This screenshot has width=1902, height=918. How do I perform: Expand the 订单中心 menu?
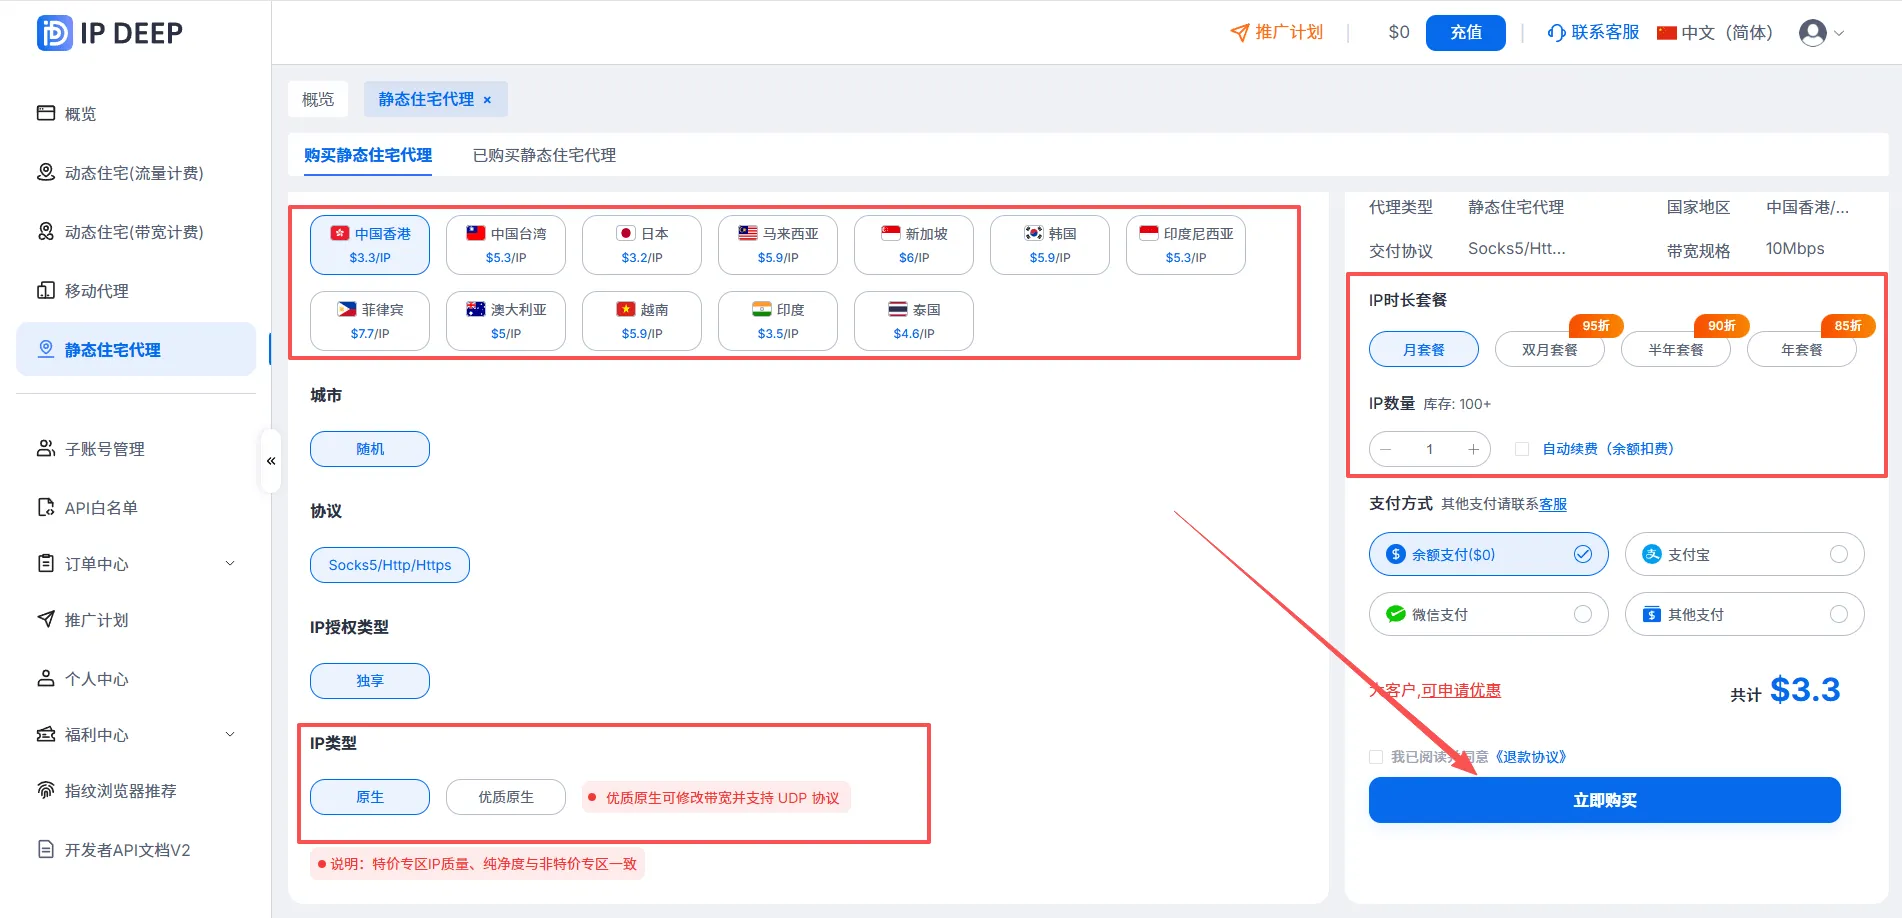point(230,563)
